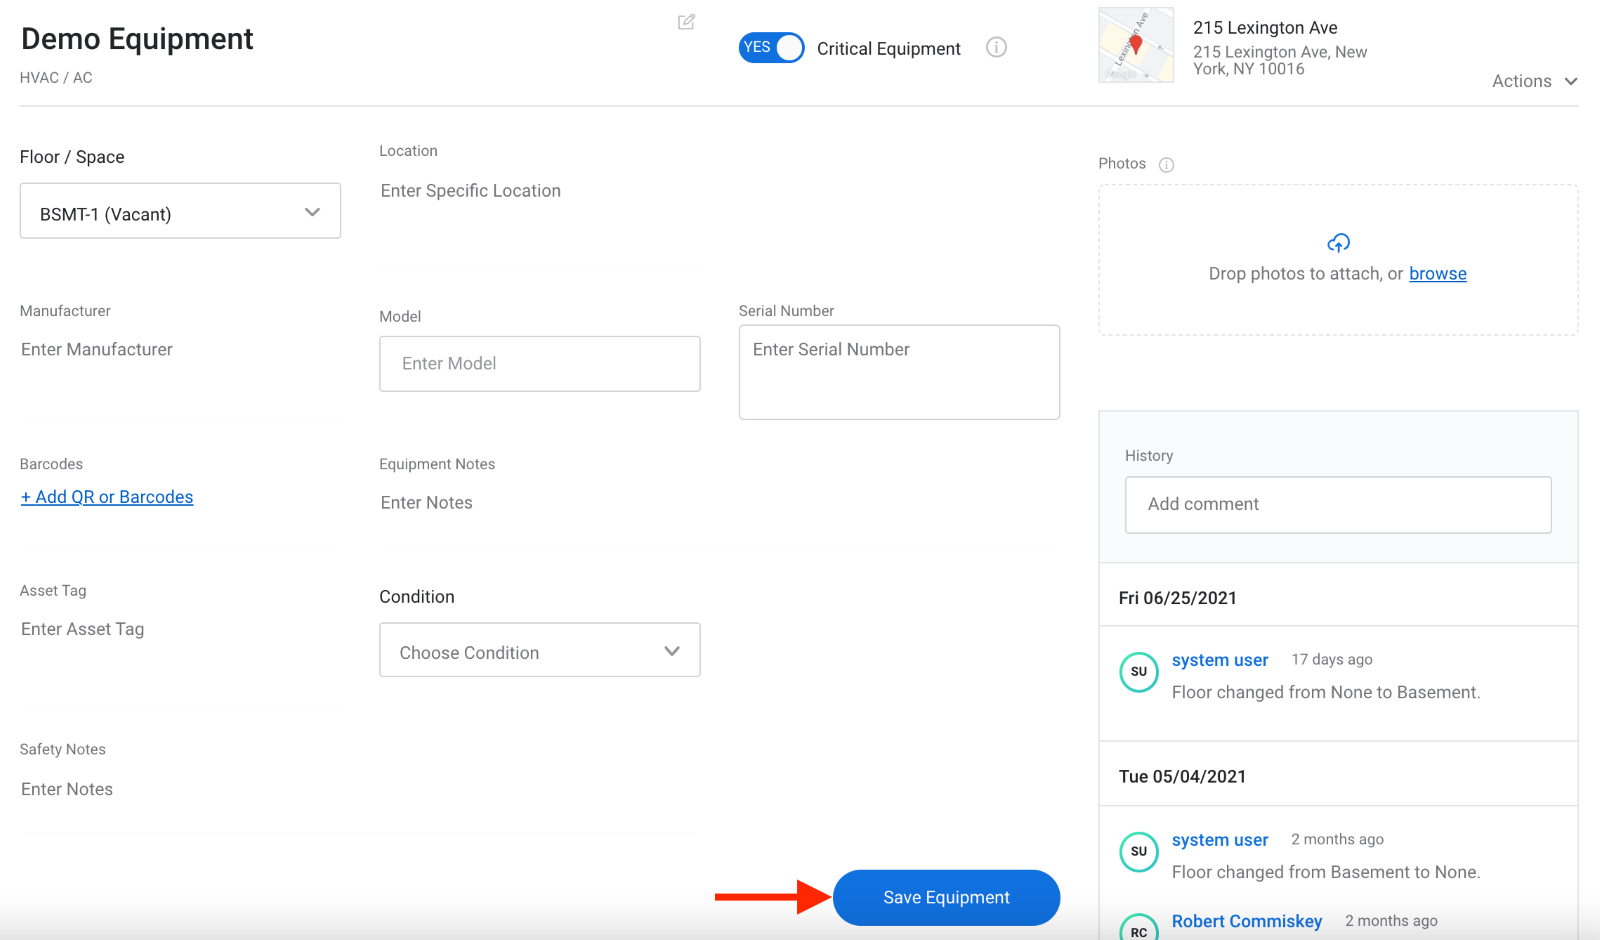Open the Floor / Space dropdown
The image size is (1600, 940).
tap(180, 211)
